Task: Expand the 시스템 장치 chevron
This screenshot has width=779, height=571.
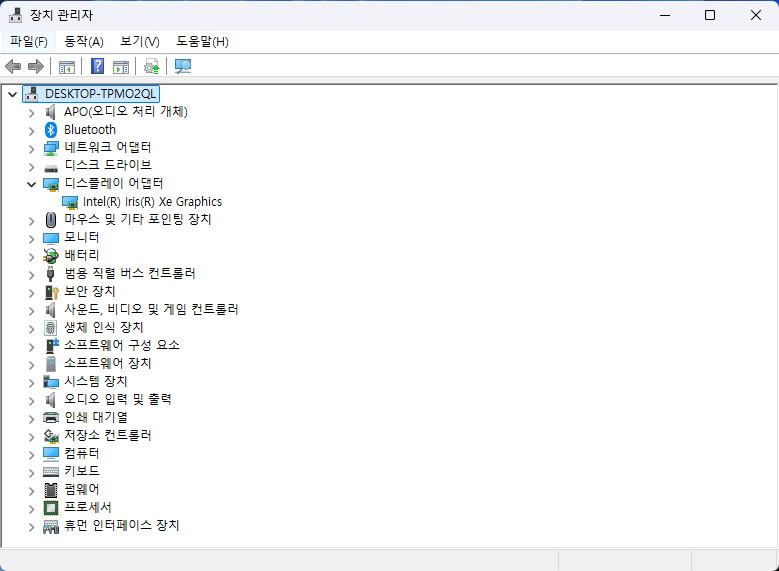Action: [31, 383]
